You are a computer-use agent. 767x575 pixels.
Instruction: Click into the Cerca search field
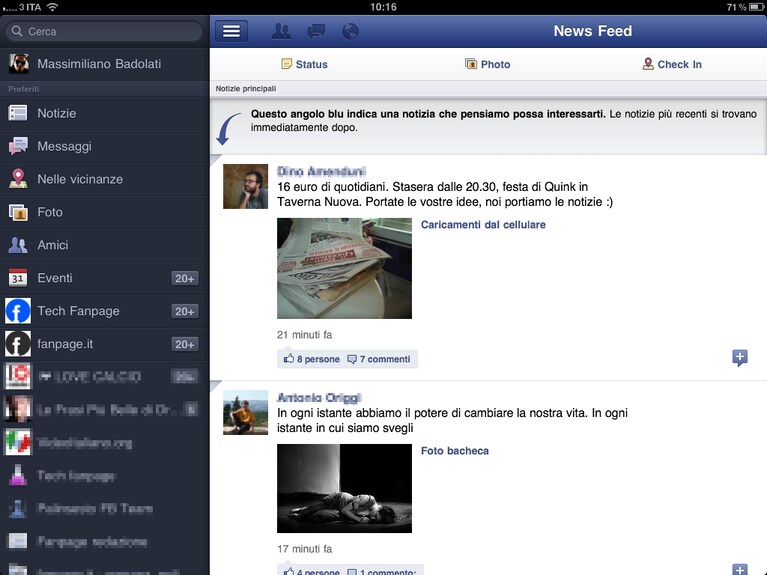coord(104,31)
